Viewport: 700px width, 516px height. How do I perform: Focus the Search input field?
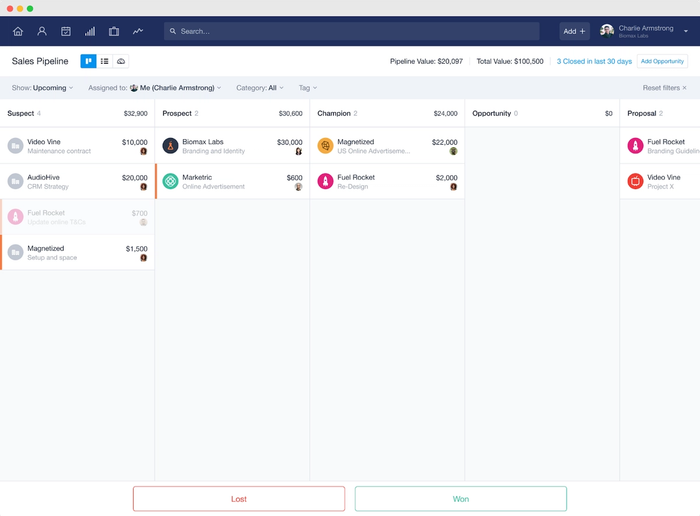click(x=352, y=31)
